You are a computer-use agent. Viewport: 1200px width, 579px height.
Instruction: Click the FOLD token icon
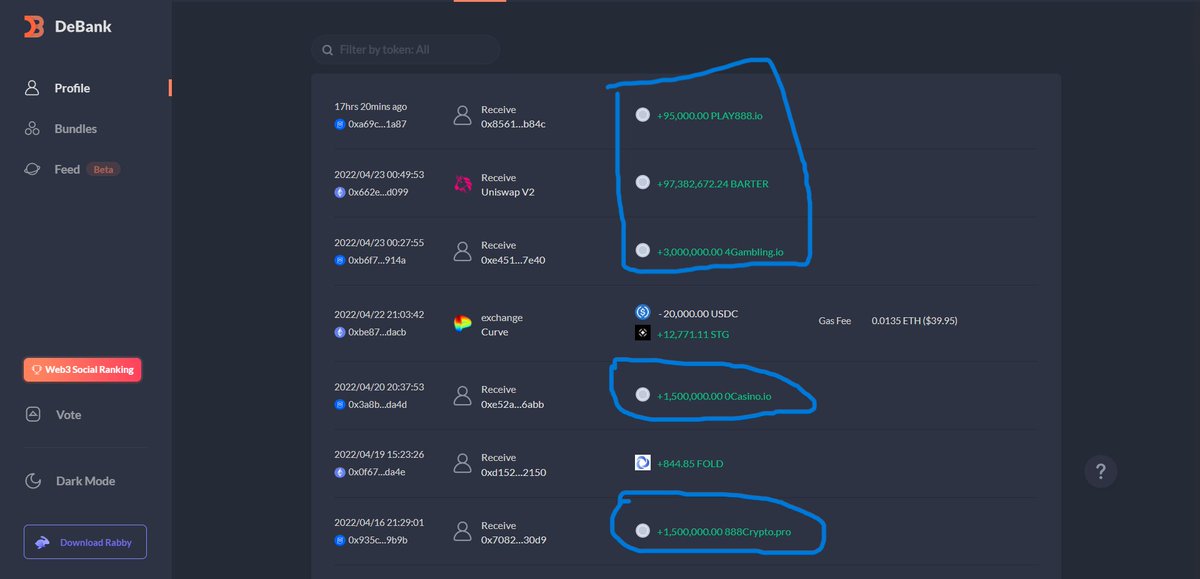(643, 463)
